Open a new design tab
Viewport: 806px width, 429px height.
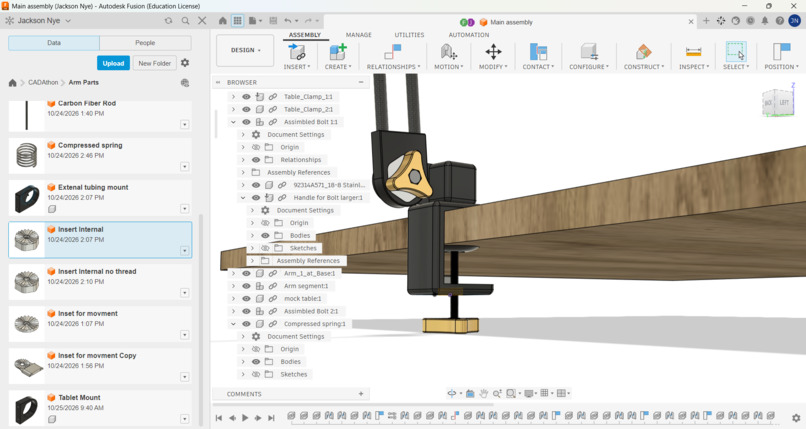(x=706, y=21)
